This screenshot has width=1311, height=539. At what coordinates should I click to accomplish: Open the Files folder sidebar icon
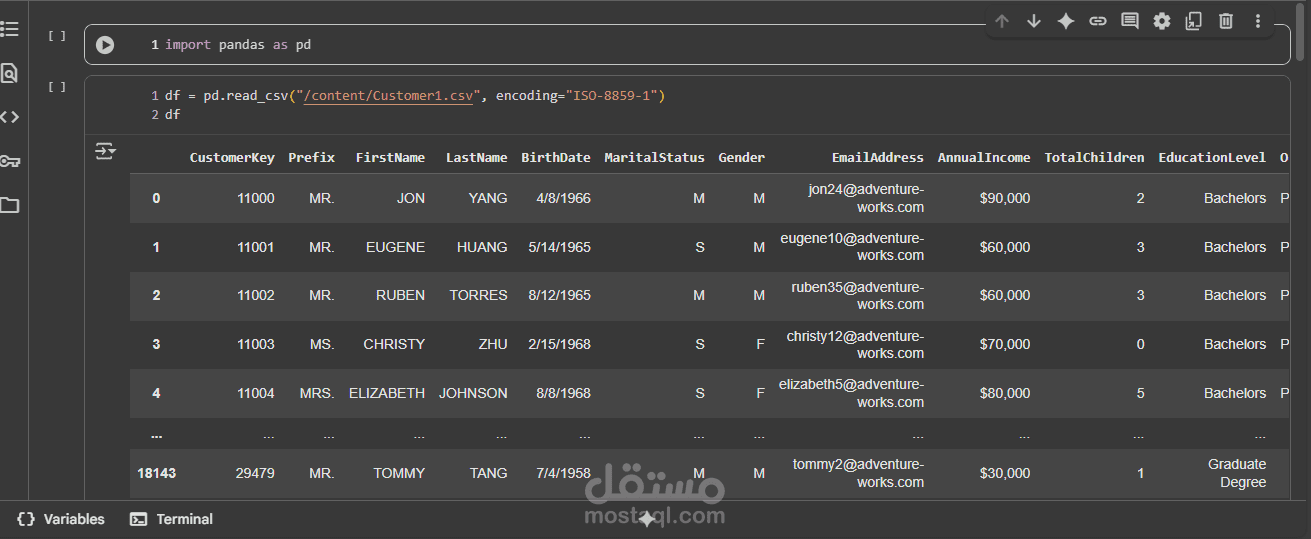pyautogui.click(x=9, y=205)
